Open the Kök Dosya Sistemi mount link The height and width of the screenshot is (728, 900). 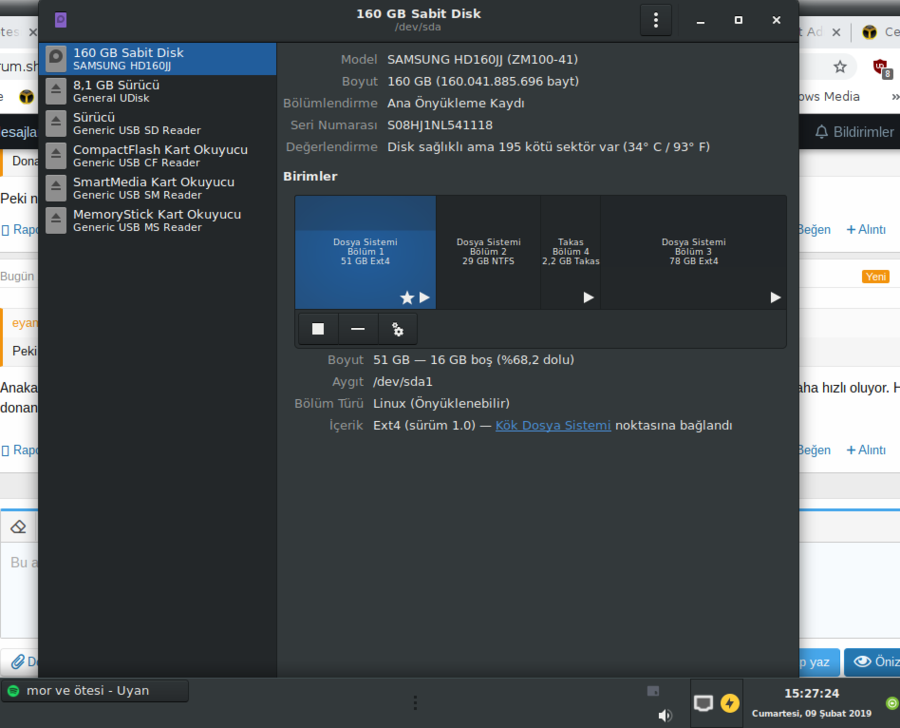[x=553, y=425]
